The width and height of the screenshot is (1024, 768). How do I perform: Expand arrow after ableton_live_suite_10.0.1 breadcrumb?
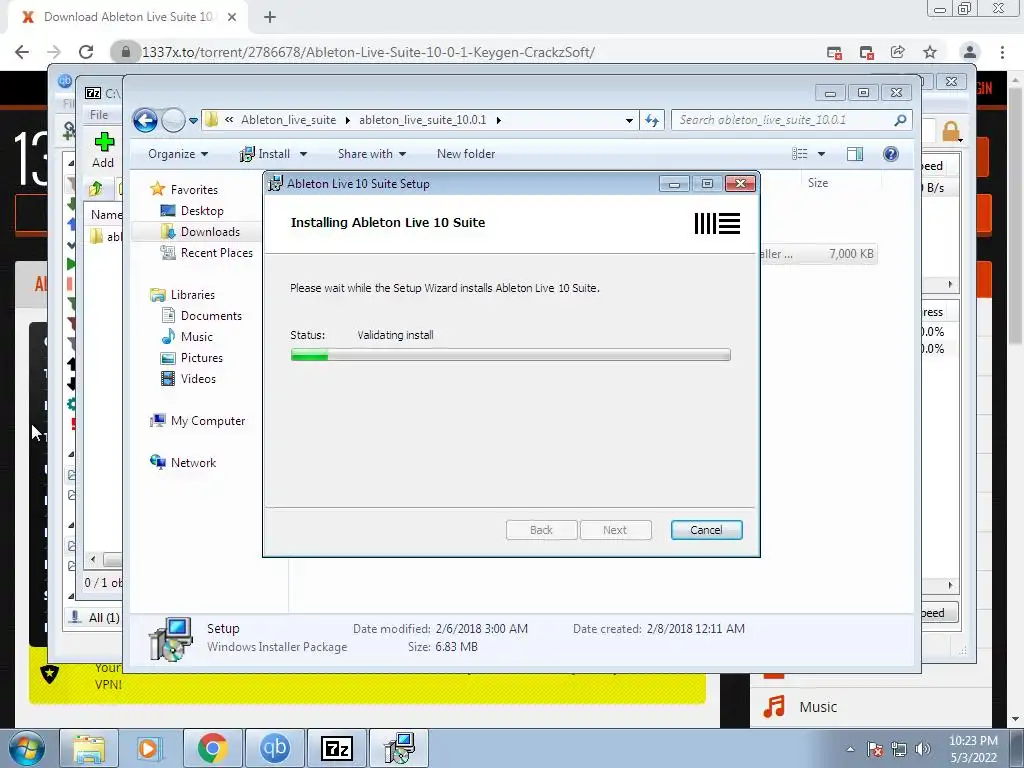click(499, 120)
